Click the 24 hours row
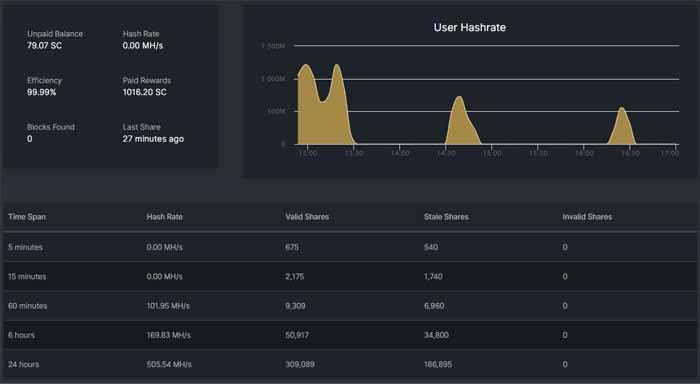 350,364
